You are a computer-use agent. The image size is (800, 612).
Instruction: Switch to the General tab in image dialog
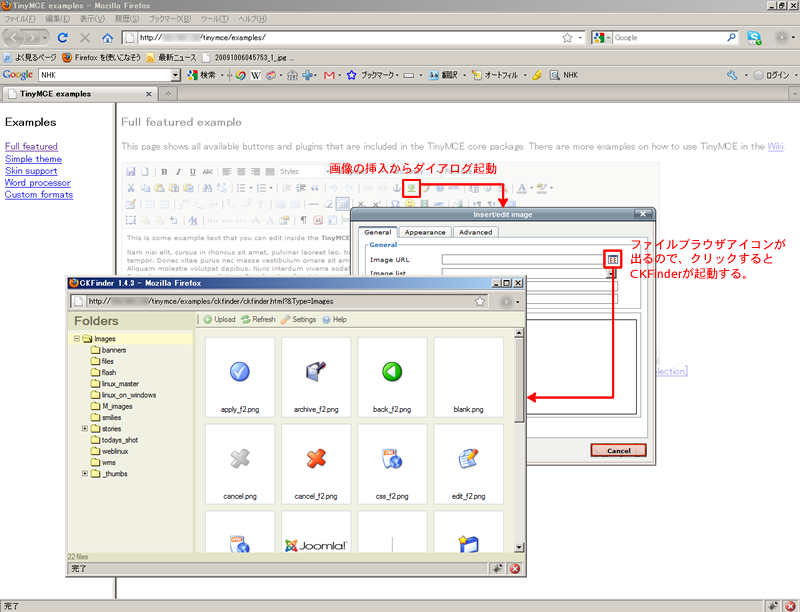[x=378, y=232]
